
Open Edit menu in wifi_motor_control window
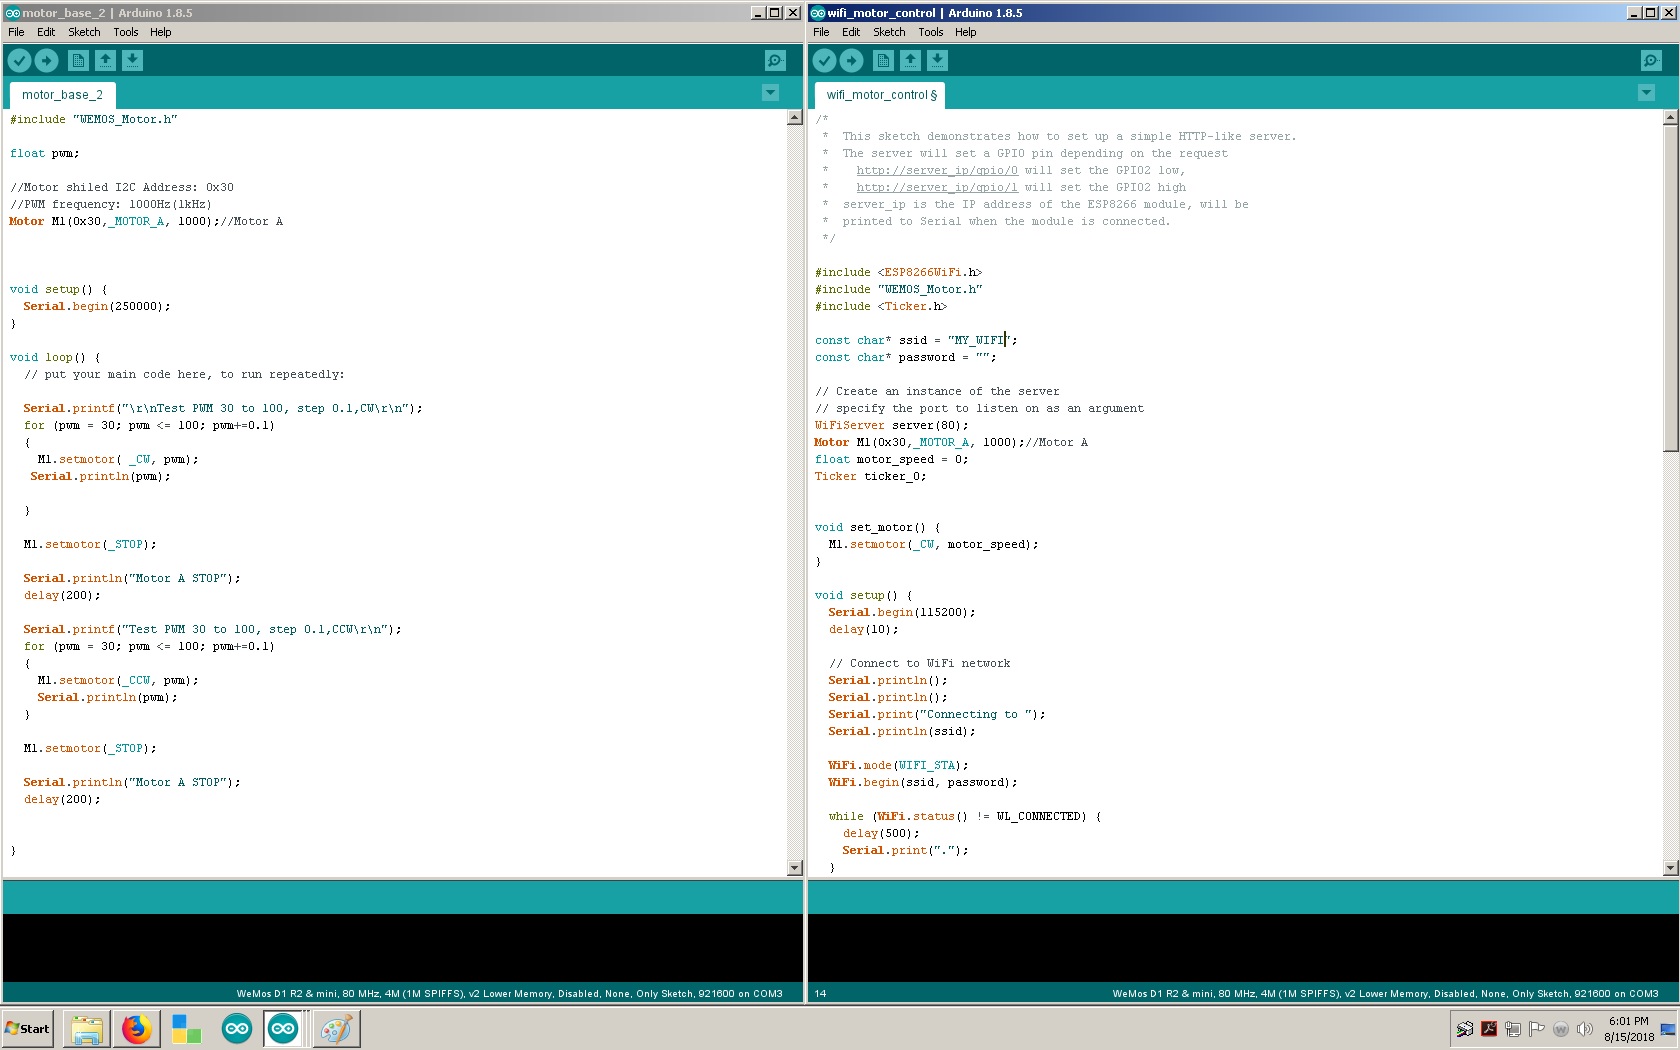(x=851, y=32)
